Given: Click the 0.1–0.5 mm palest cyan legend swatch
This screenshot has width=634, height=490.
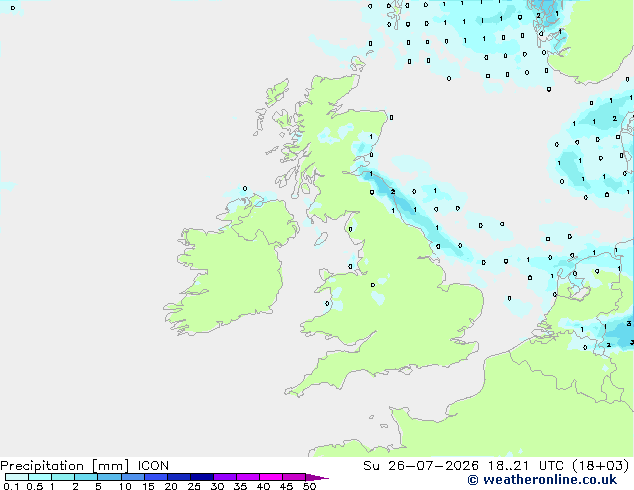Looking at the screenshot, I should (17, 477).
